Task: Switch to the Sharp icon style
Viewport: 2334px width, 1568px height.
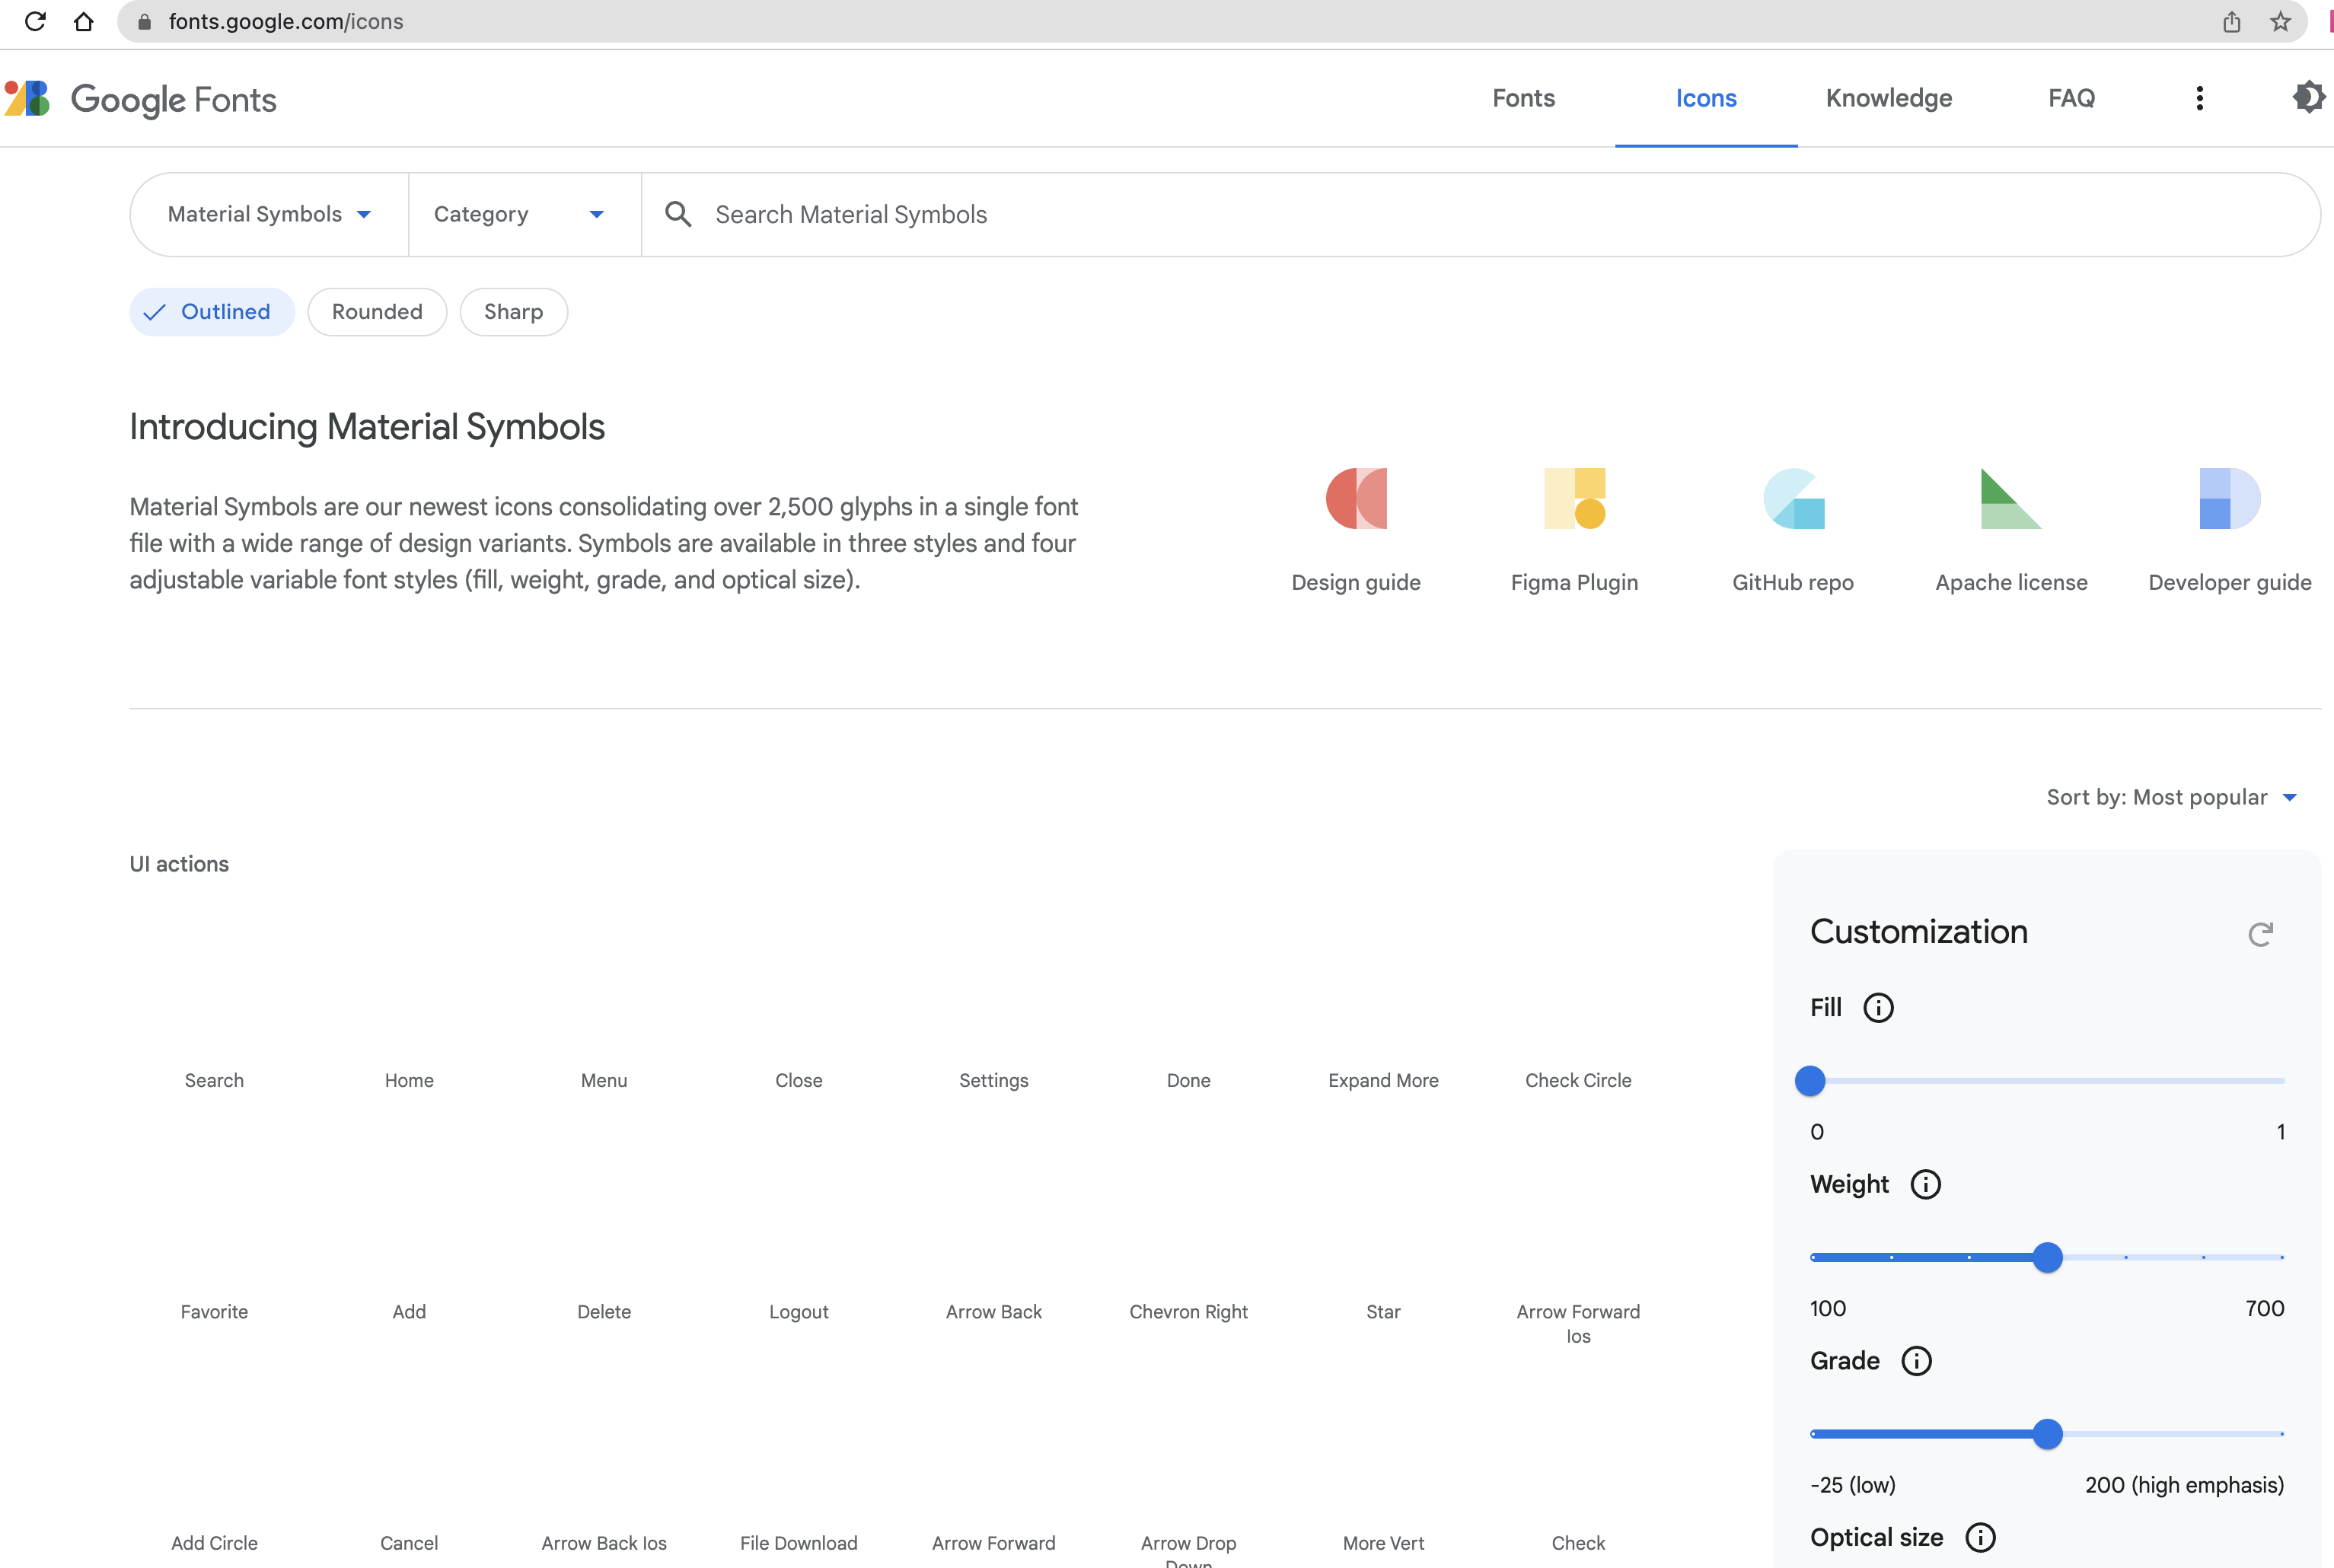Action: [513, 312]
